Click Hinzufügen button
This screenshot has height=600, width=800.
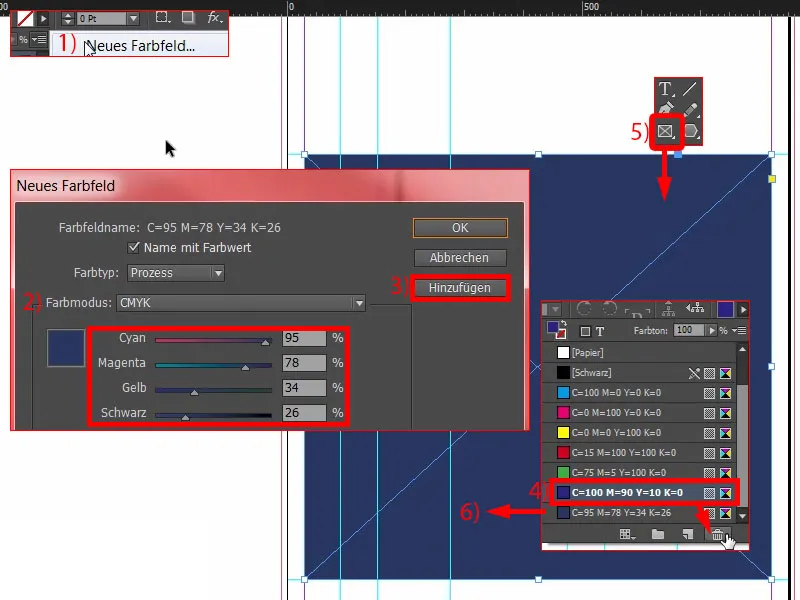[460, 288]
